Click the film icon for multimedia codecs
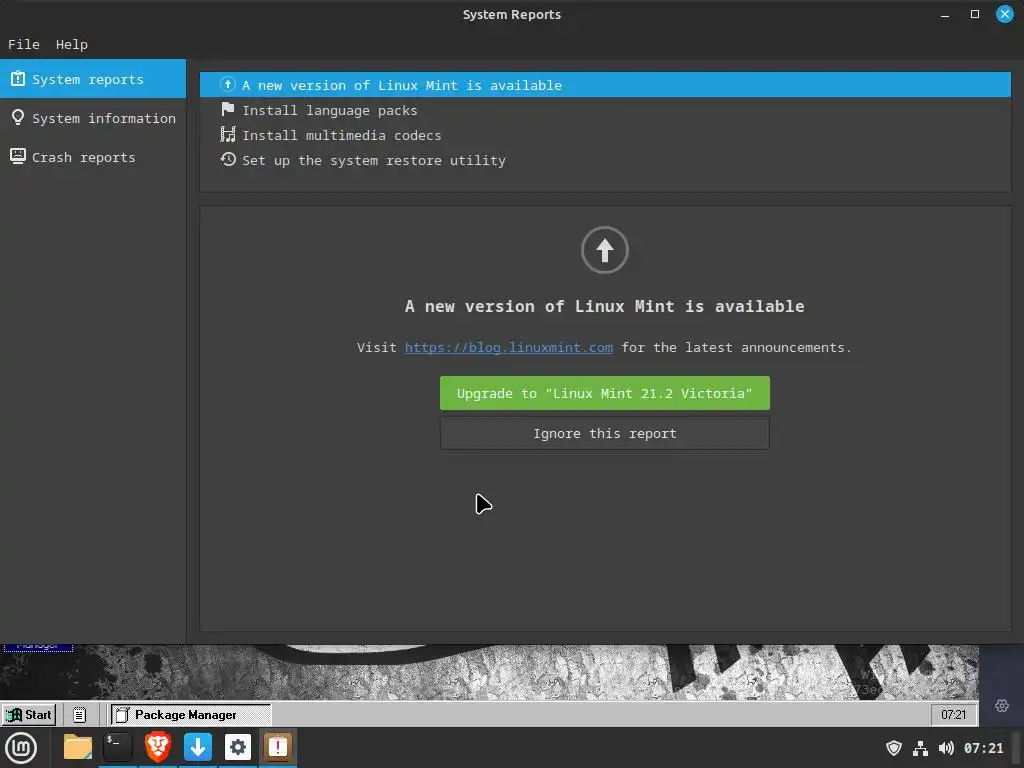Viewport: 1024px width, 768px height. [x=228, y=135]
